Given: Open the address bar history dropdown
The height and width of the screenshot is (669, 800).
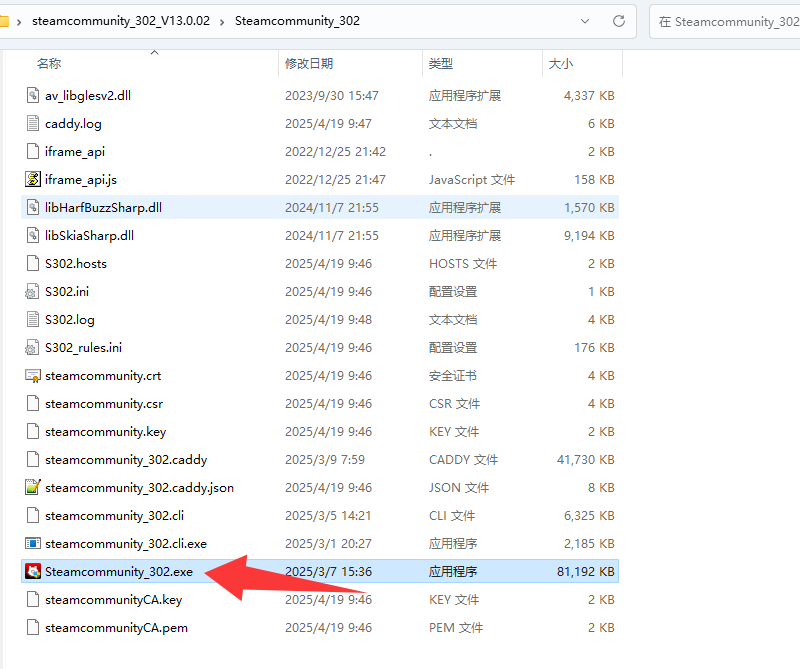Looking at the screenshot, I should 584,20.
